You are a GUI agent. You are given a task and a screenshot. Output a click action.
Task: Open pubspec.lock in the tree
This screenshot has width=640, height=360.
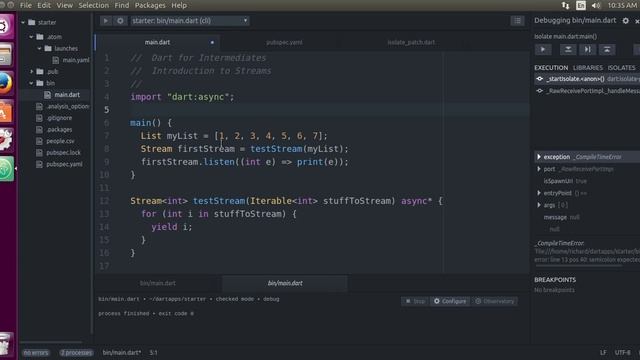click(x=63, y=153)
